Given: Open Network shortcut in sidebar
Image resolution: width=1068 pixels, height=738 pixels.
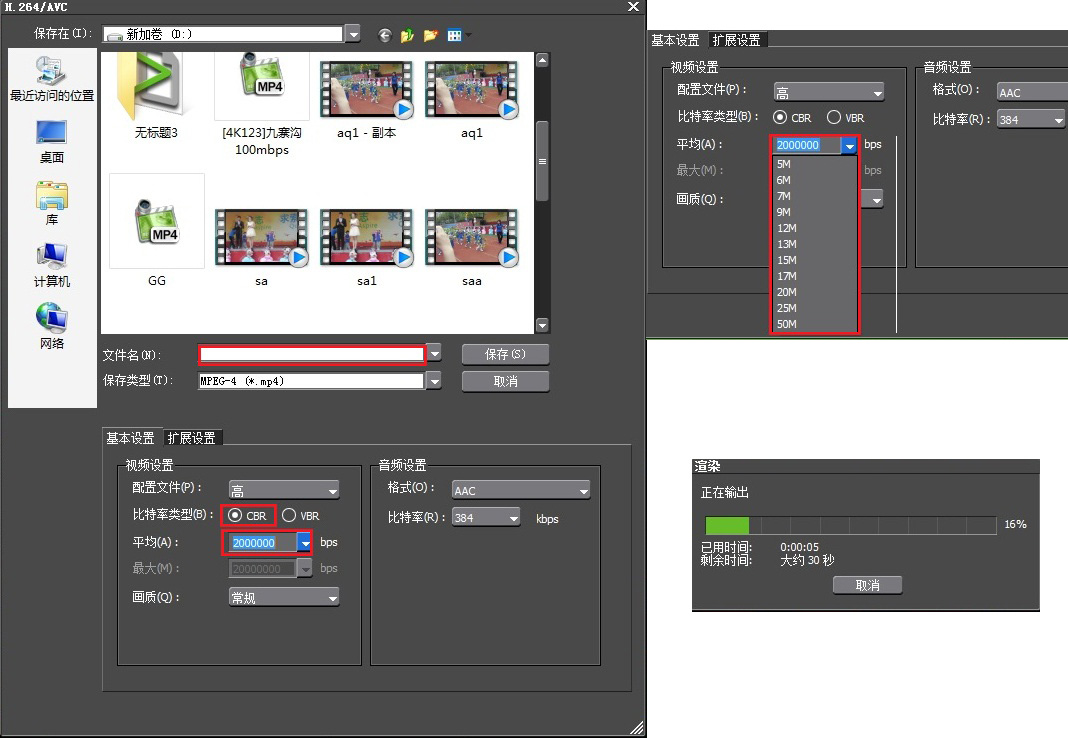Looking at the screenshot, I should (x=52, y=327).
